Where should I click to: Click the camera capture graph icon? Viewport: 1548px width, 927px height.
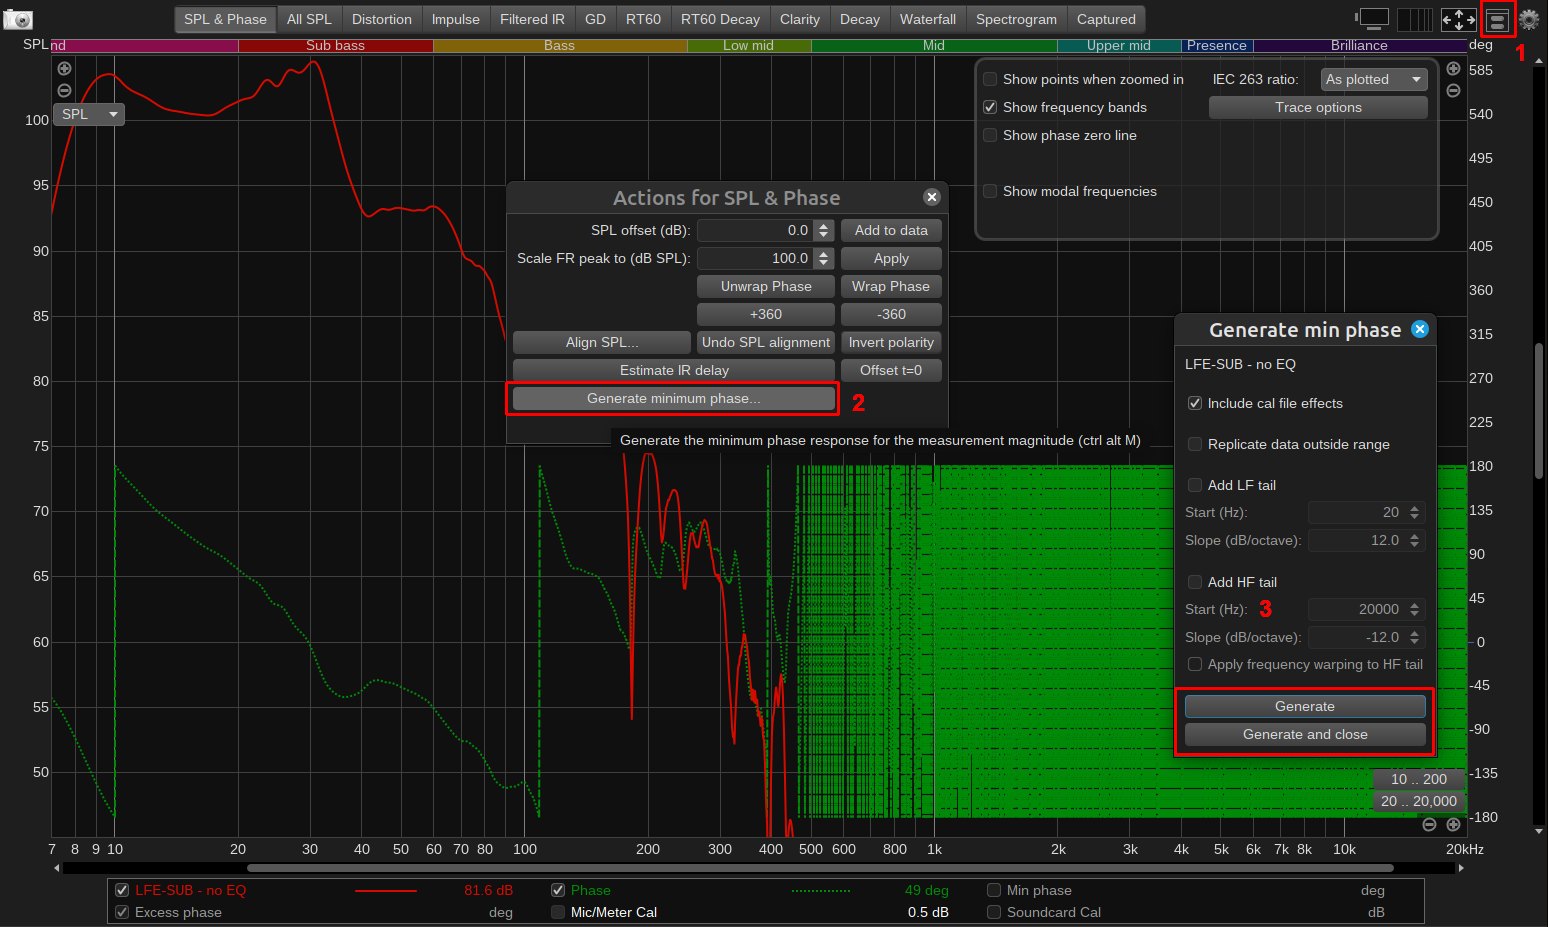(x=17, y=19)
